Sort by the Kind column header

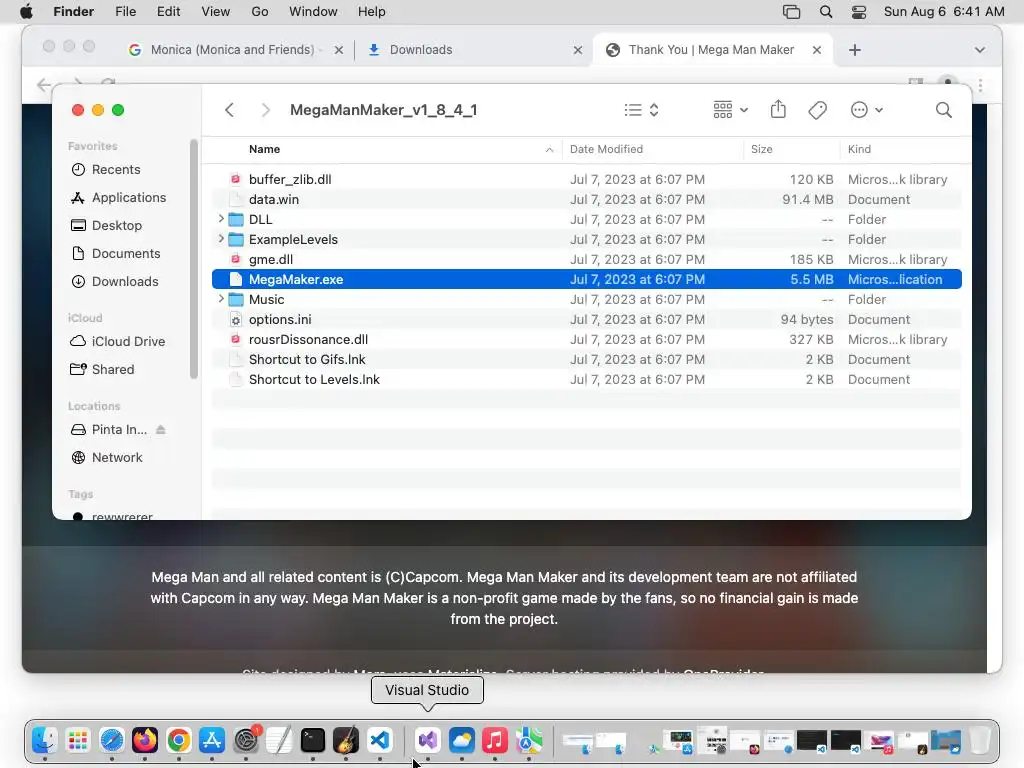point(904,149)
